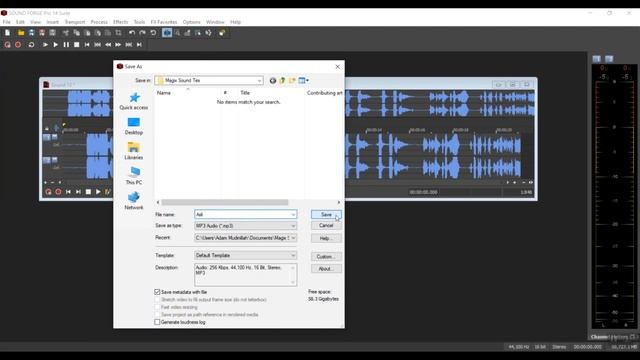Click Stop in the Sound window transport
Viewport: 640px width, 360px height.
(x=88, y=192)
